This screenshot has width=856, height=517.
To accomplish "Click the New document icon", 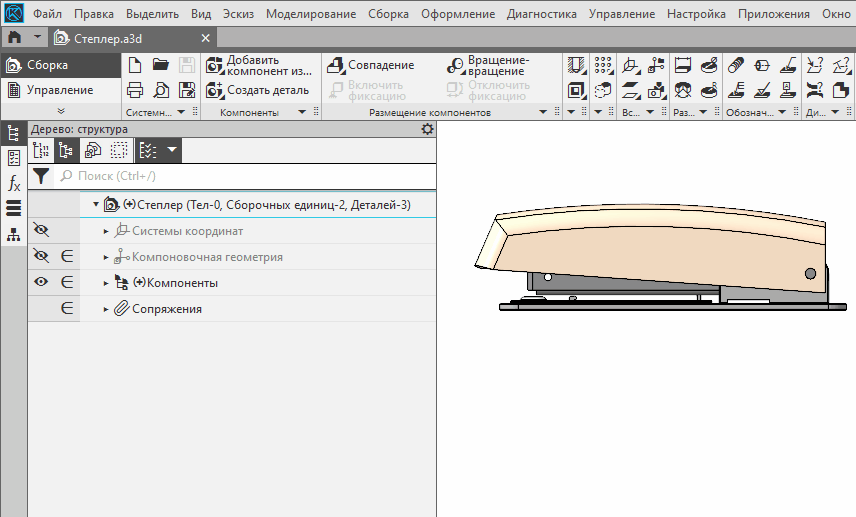I will click(135, 65).
